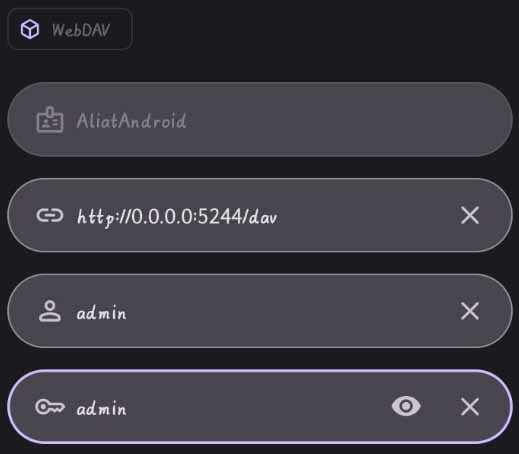
Task: Toggle password visibility with the eye icon
Action: tap(406, 406)
